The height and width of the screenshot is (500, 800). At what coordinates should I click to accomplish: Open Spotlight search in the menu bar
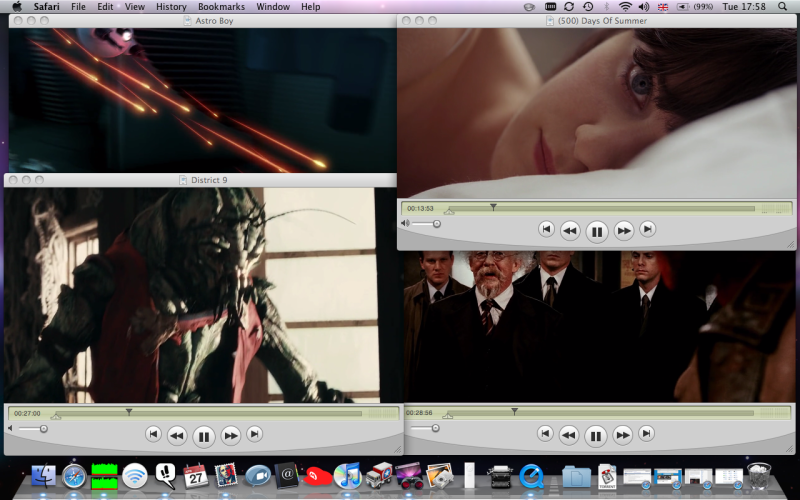(783, 7)
